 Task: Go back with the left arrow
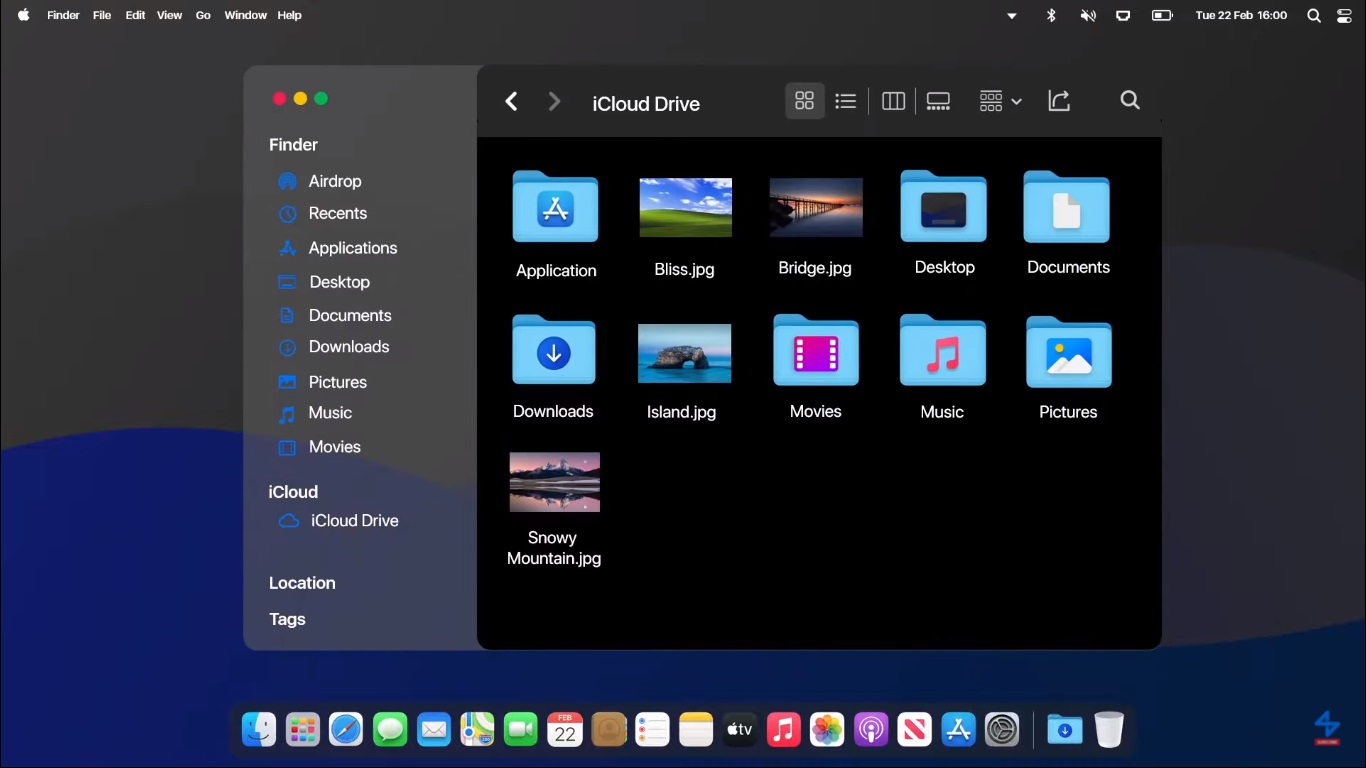(511, 102)
